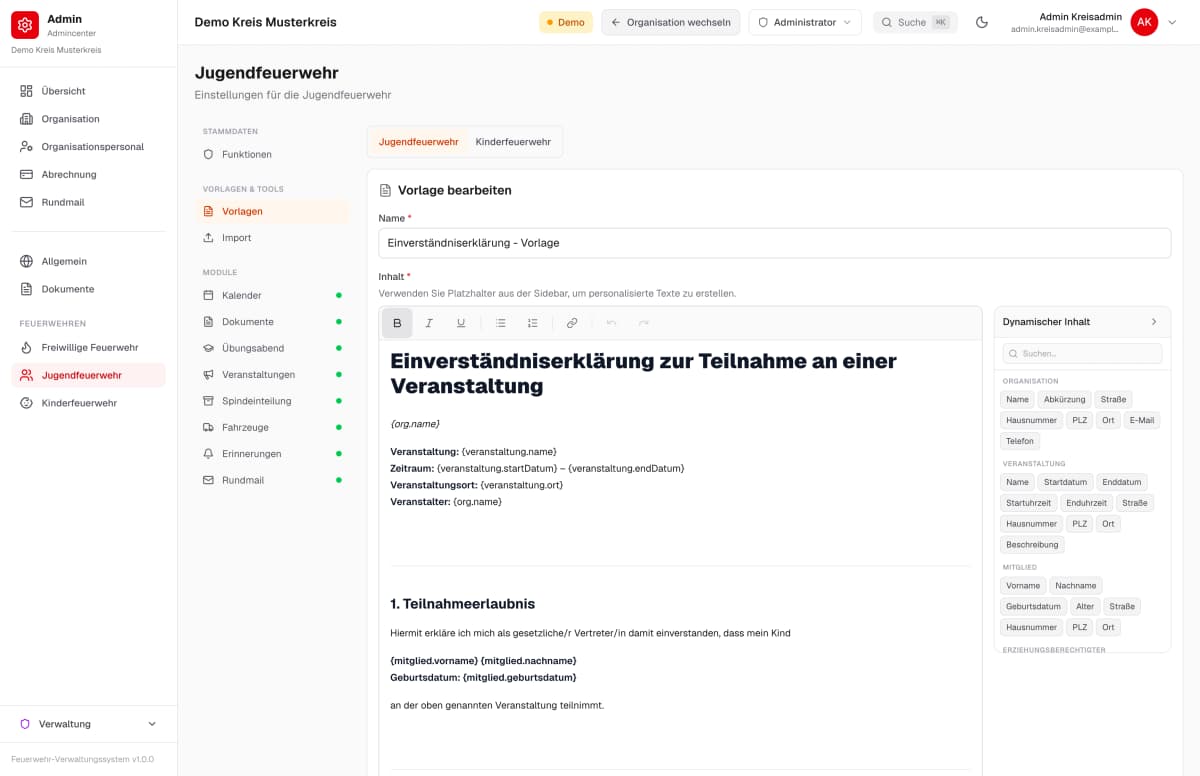1200x776 pixels.
Task: Switch to the Kinderfeuerwehr tab
Action: 513,142
